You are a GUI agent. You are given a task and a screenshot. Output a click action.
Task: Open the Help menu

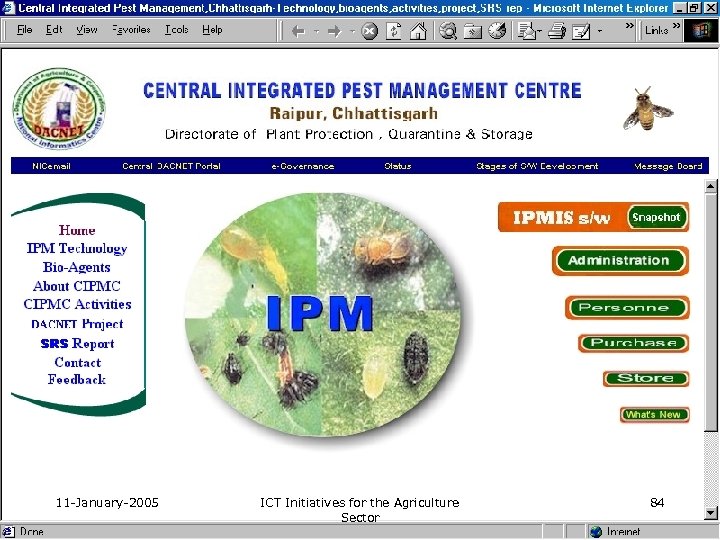tap(212, 30)
